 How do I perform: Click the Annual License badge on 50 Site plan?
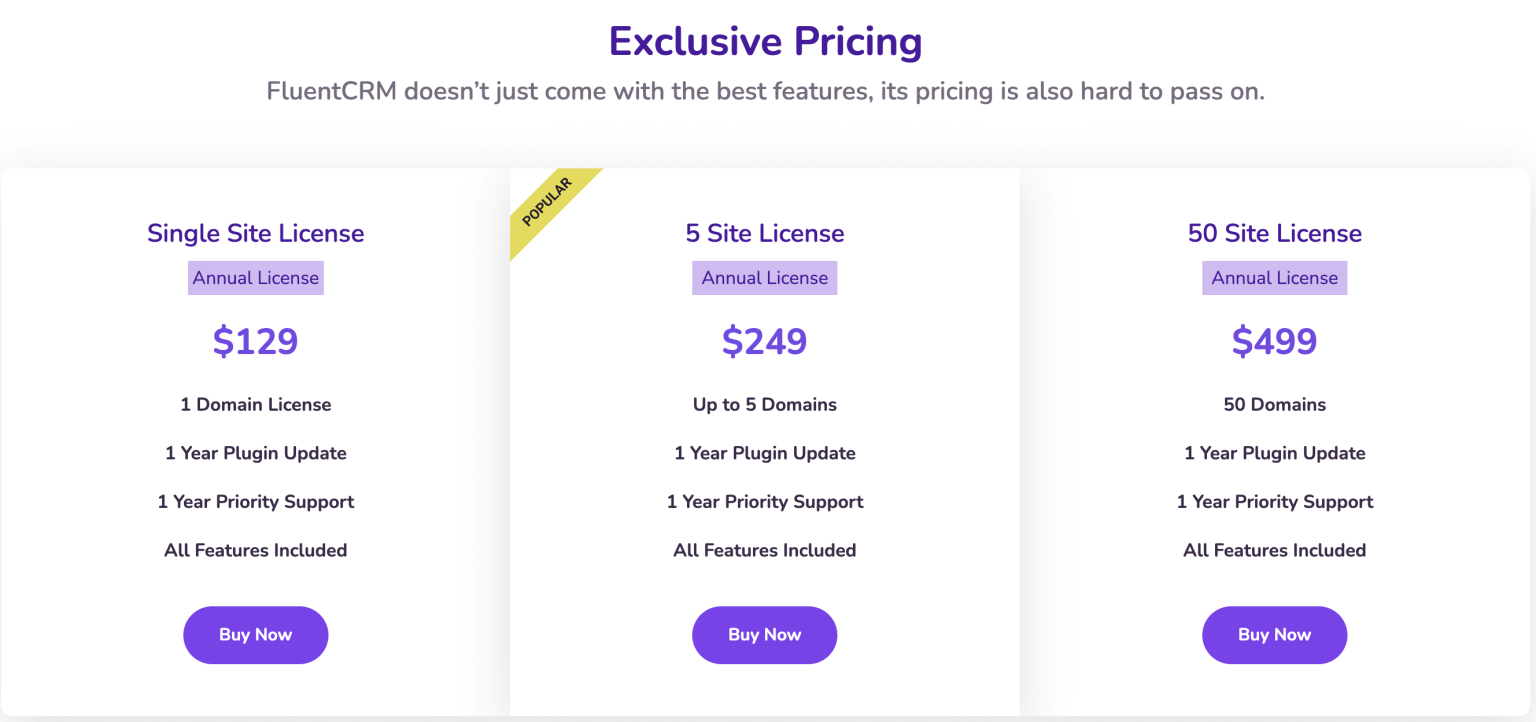click(1274, 278)
